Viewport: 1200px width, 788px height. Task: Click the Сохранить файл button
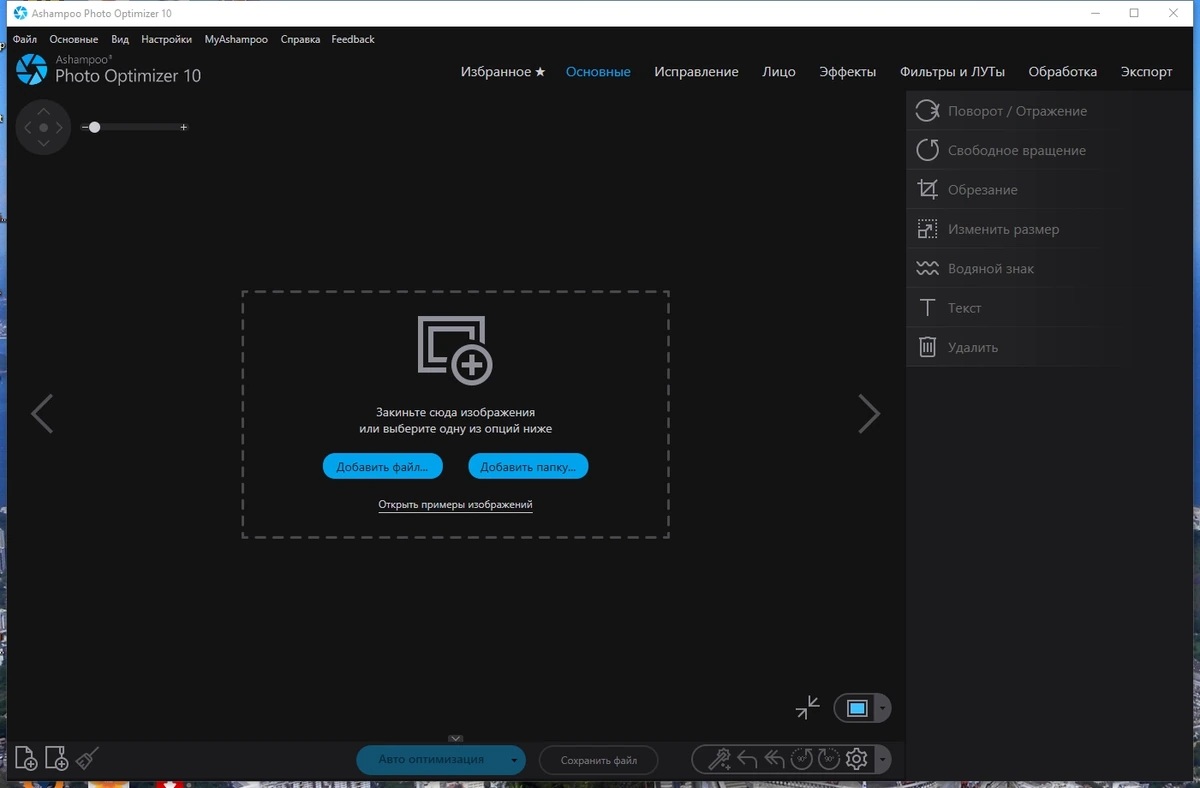point(599,760)
